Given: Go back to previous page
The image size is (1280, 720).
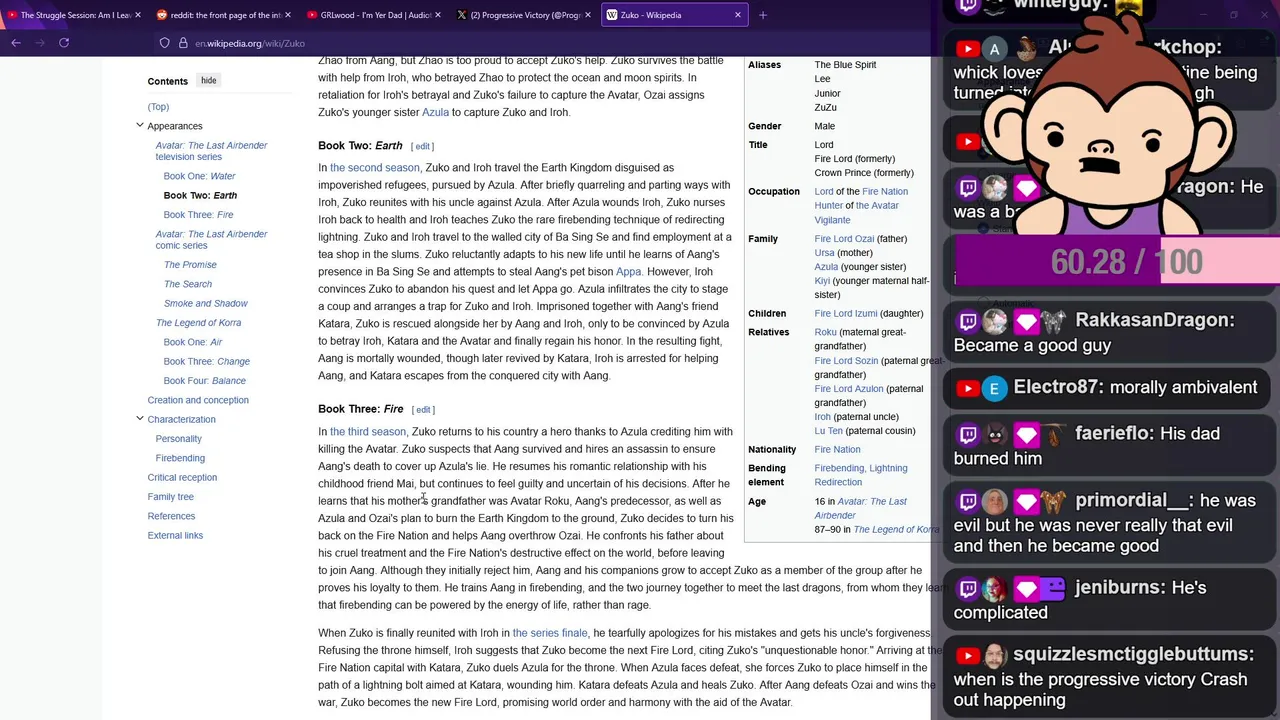Looking at the screenshot, I should click(16, 43).
